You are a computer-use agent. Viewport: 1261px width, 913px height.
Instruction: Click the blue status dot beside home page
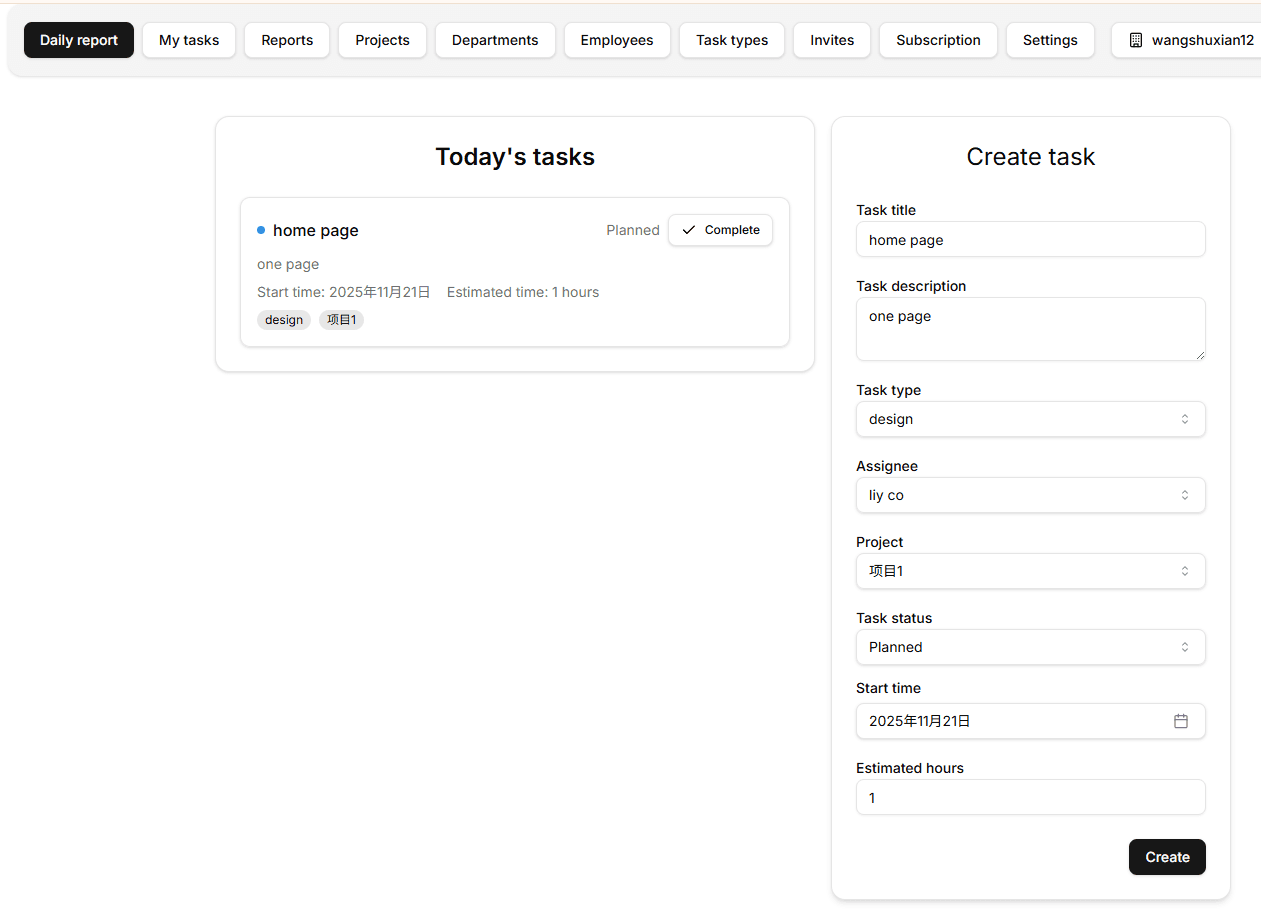coord(261,230)
